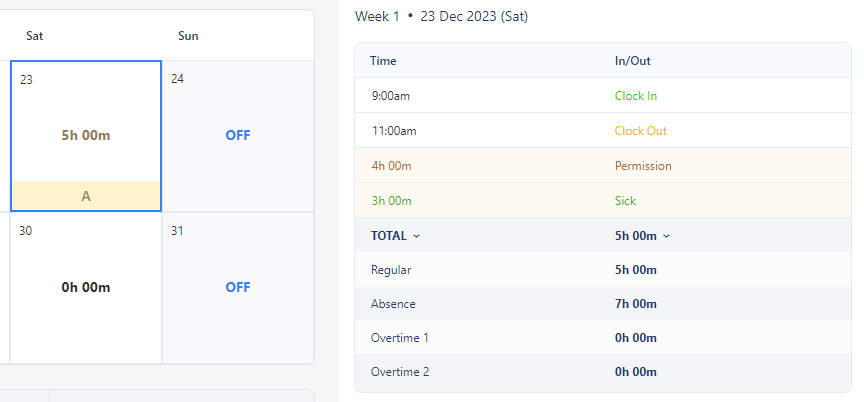Select the day 30 cell showing 0h 00m
Screen dimensions: 864x402
(x=86, y=288)
